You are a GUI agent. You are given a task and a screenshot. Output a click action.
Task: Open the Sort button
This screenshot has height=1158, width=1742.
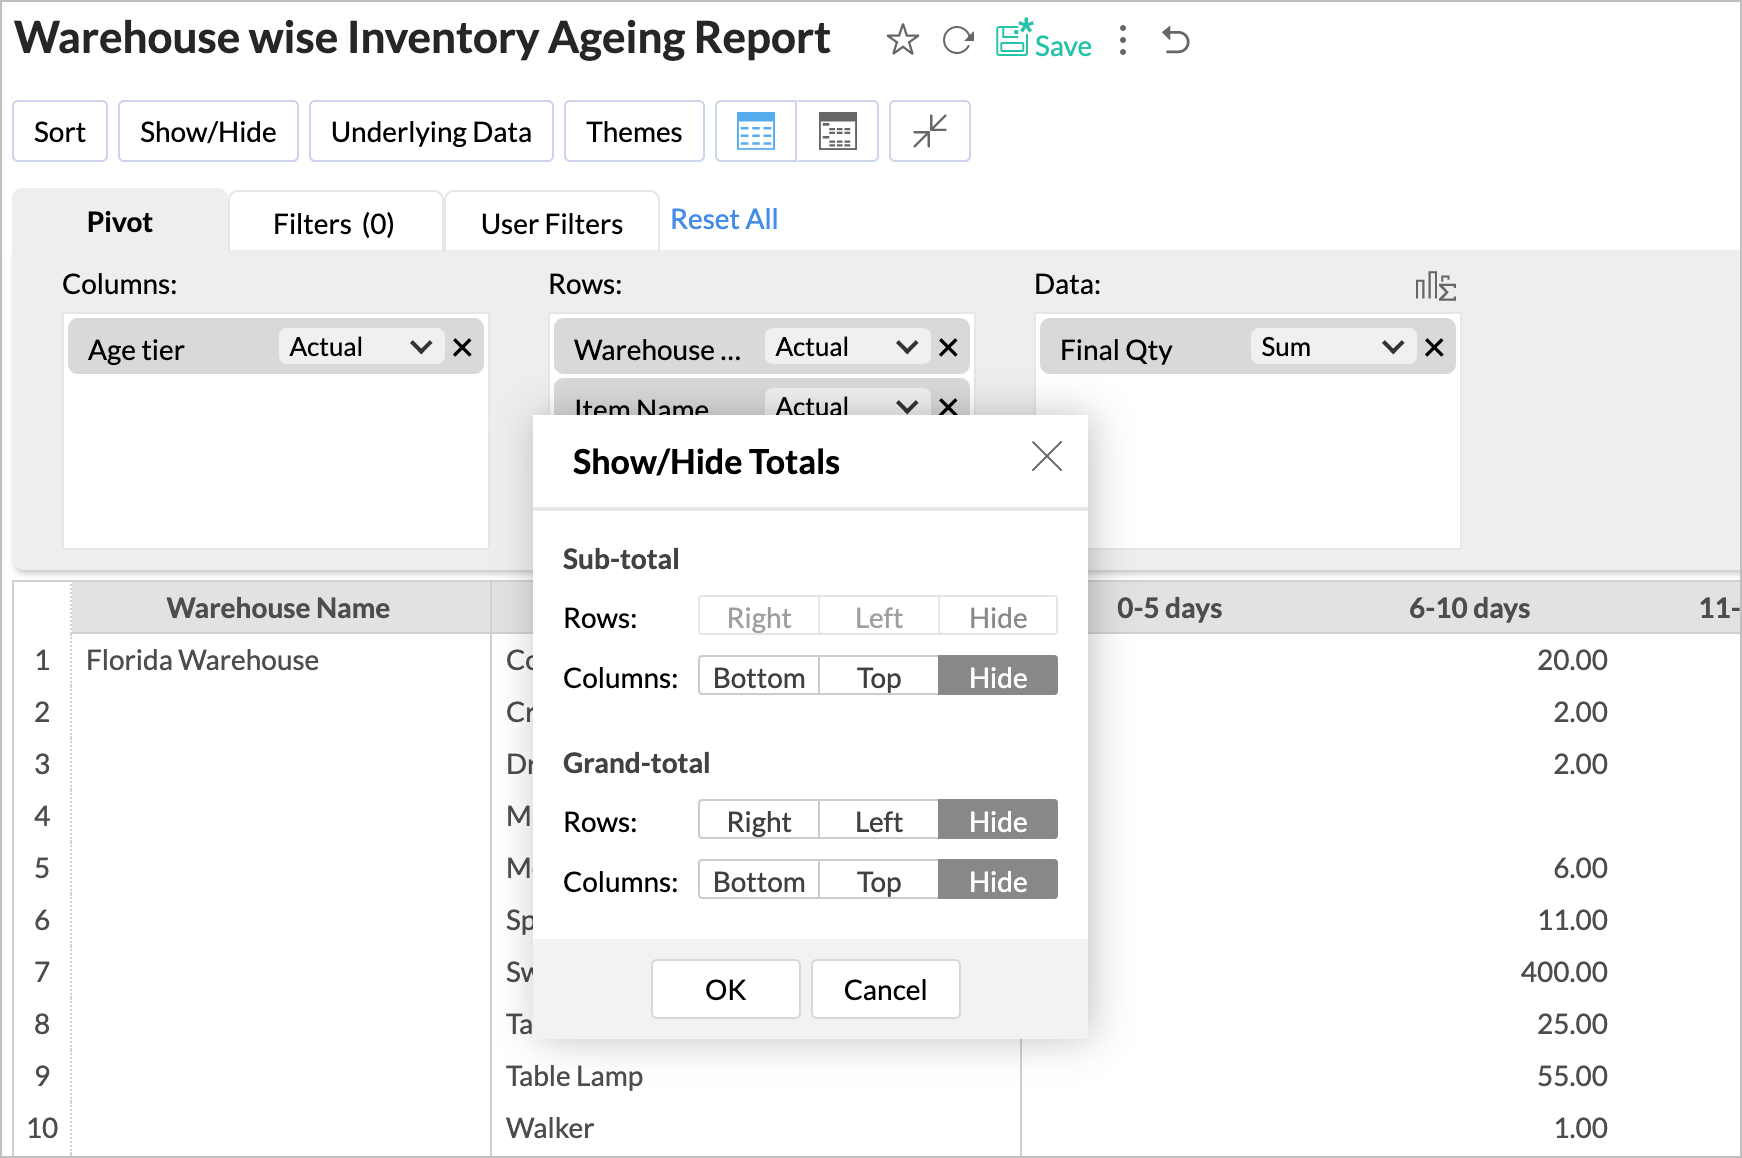[60, 131]
